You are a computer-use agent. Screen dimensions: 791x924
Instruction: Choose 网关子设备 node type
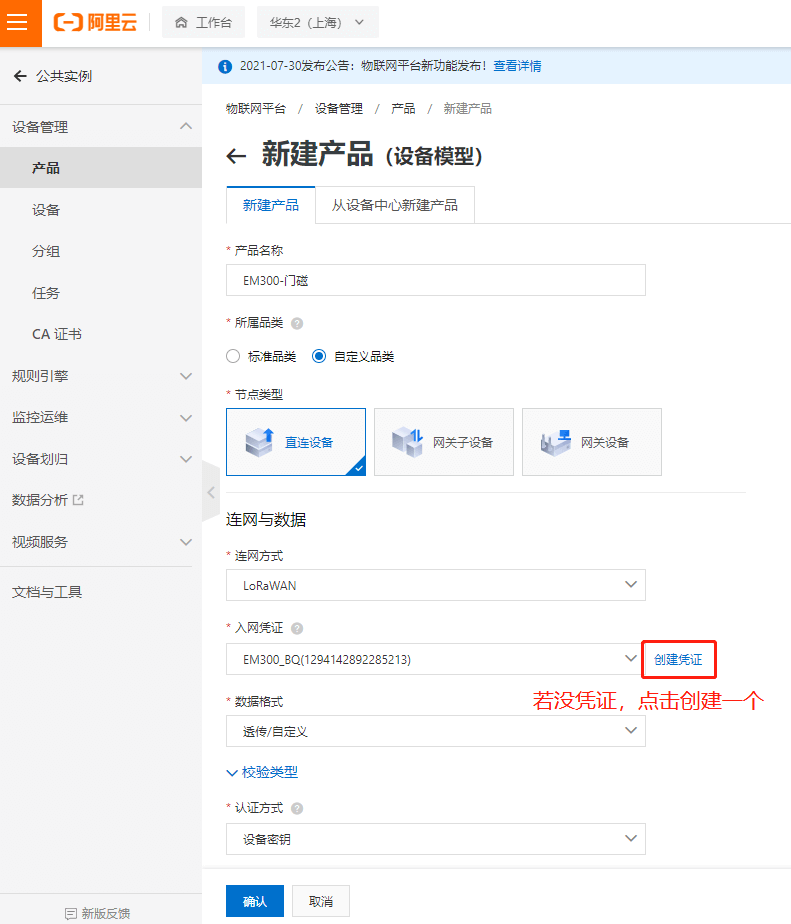pyautogui.click(x=443, y=442)
